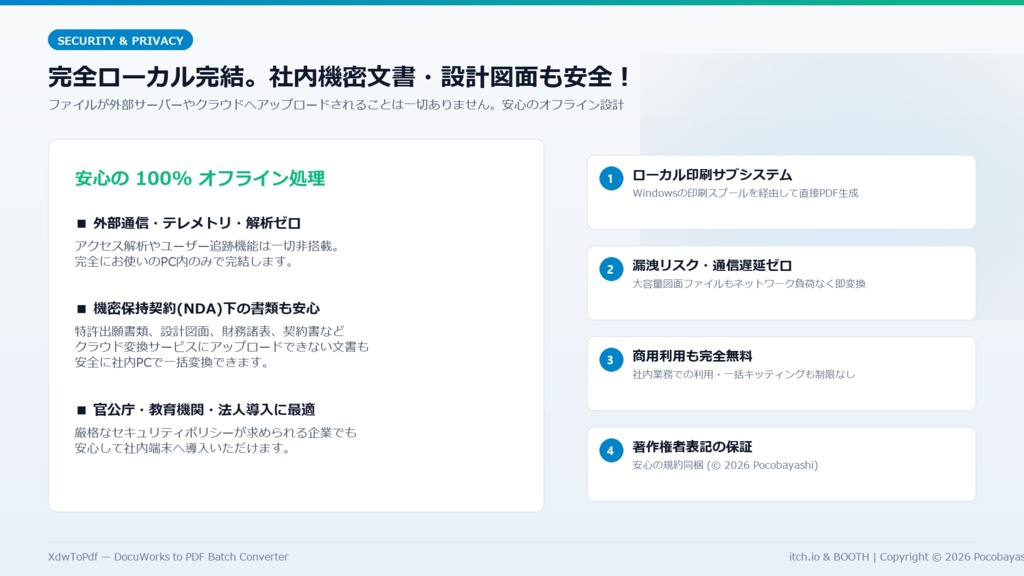Click text 社内業務での利用・一括キッティングも制限なし
Viewport: 1024px width, 576px height.
pos(744,375)
